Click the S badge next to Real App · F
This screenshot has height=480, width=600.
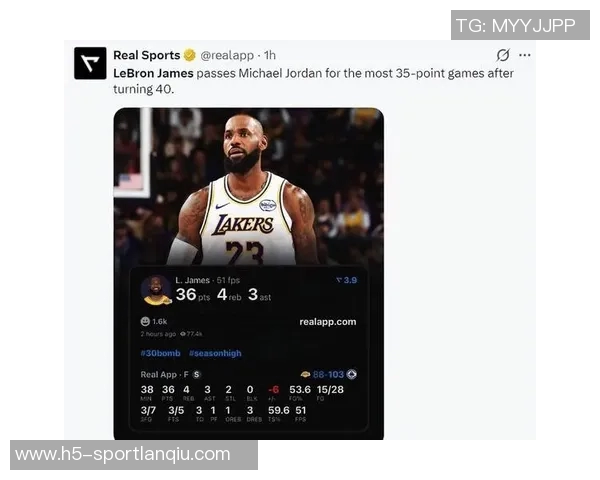point(196,374)
